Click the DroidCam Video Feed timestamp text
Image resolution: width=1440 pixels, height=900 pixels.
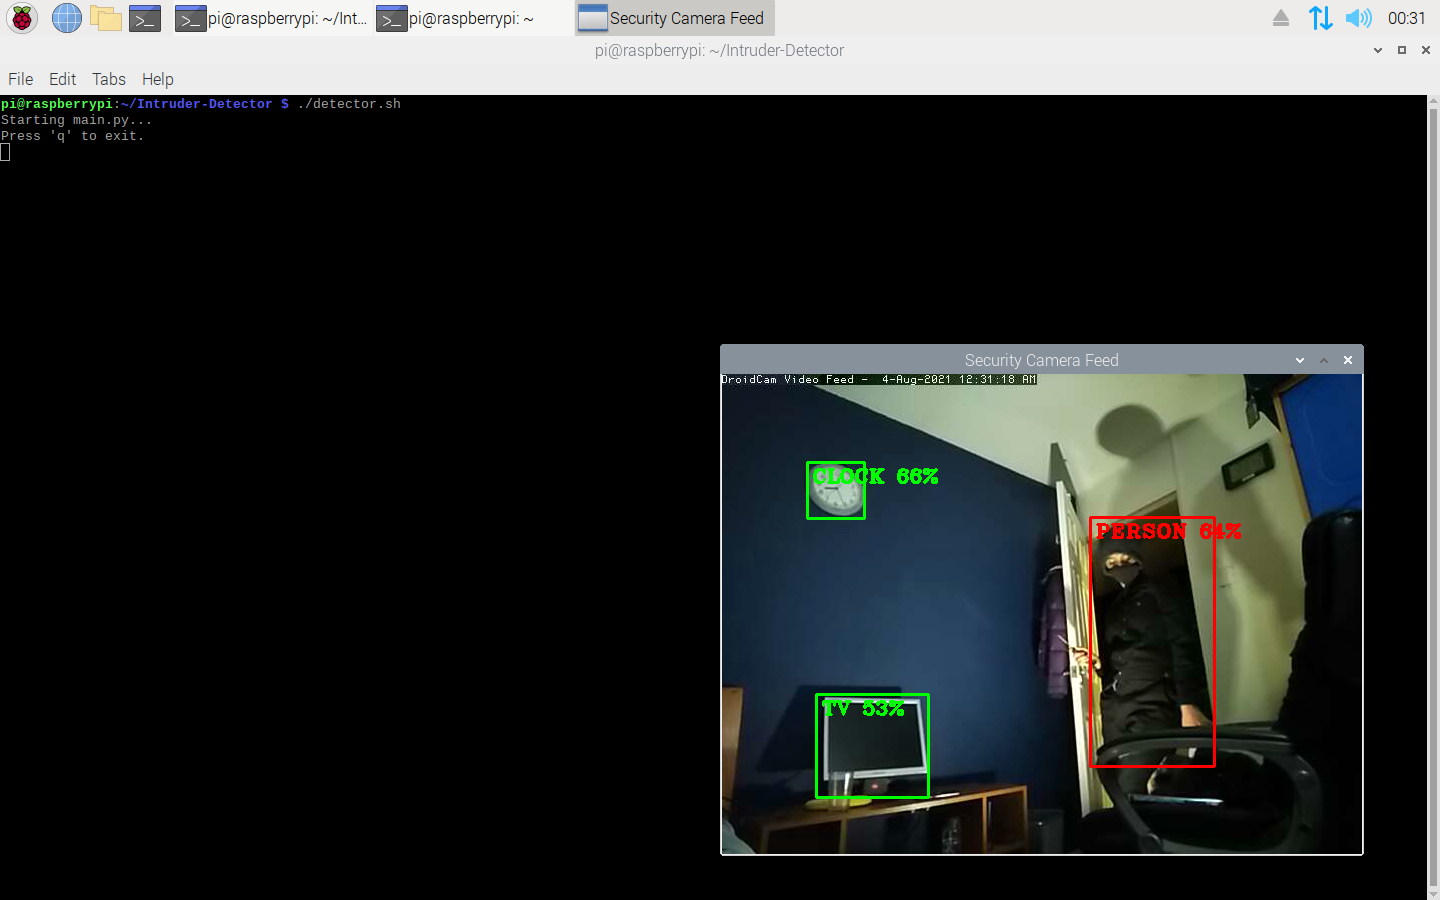click(x=879, y=379)
